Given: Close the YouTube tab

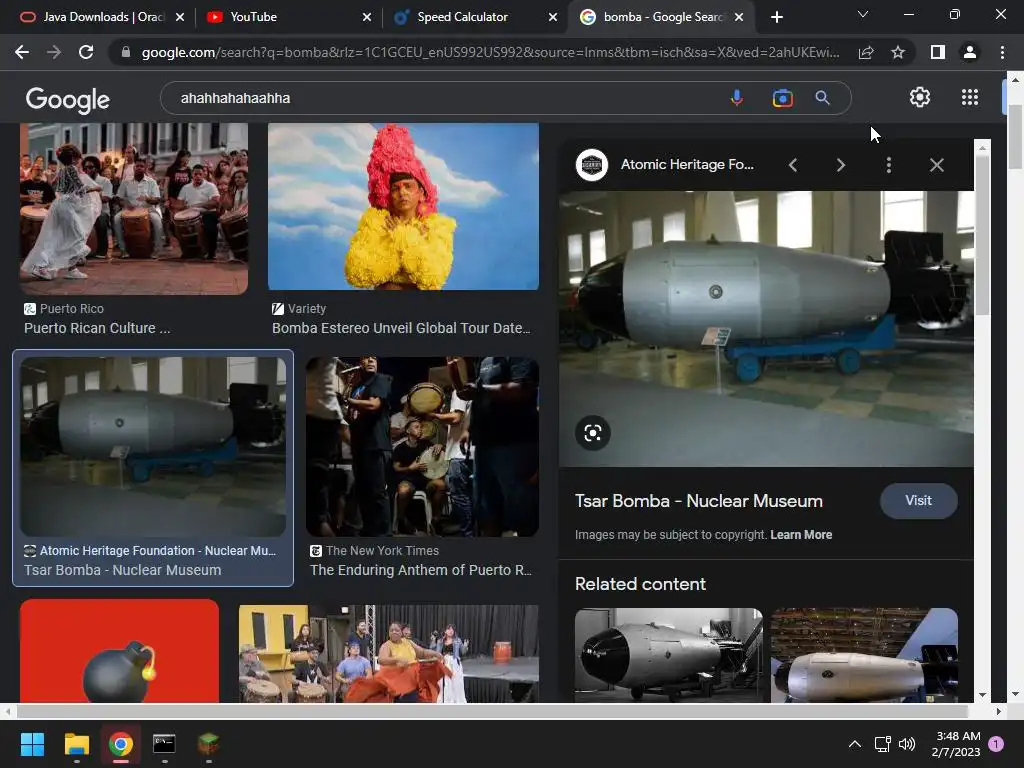Looking at the screenshot, I should click(367, 17).
